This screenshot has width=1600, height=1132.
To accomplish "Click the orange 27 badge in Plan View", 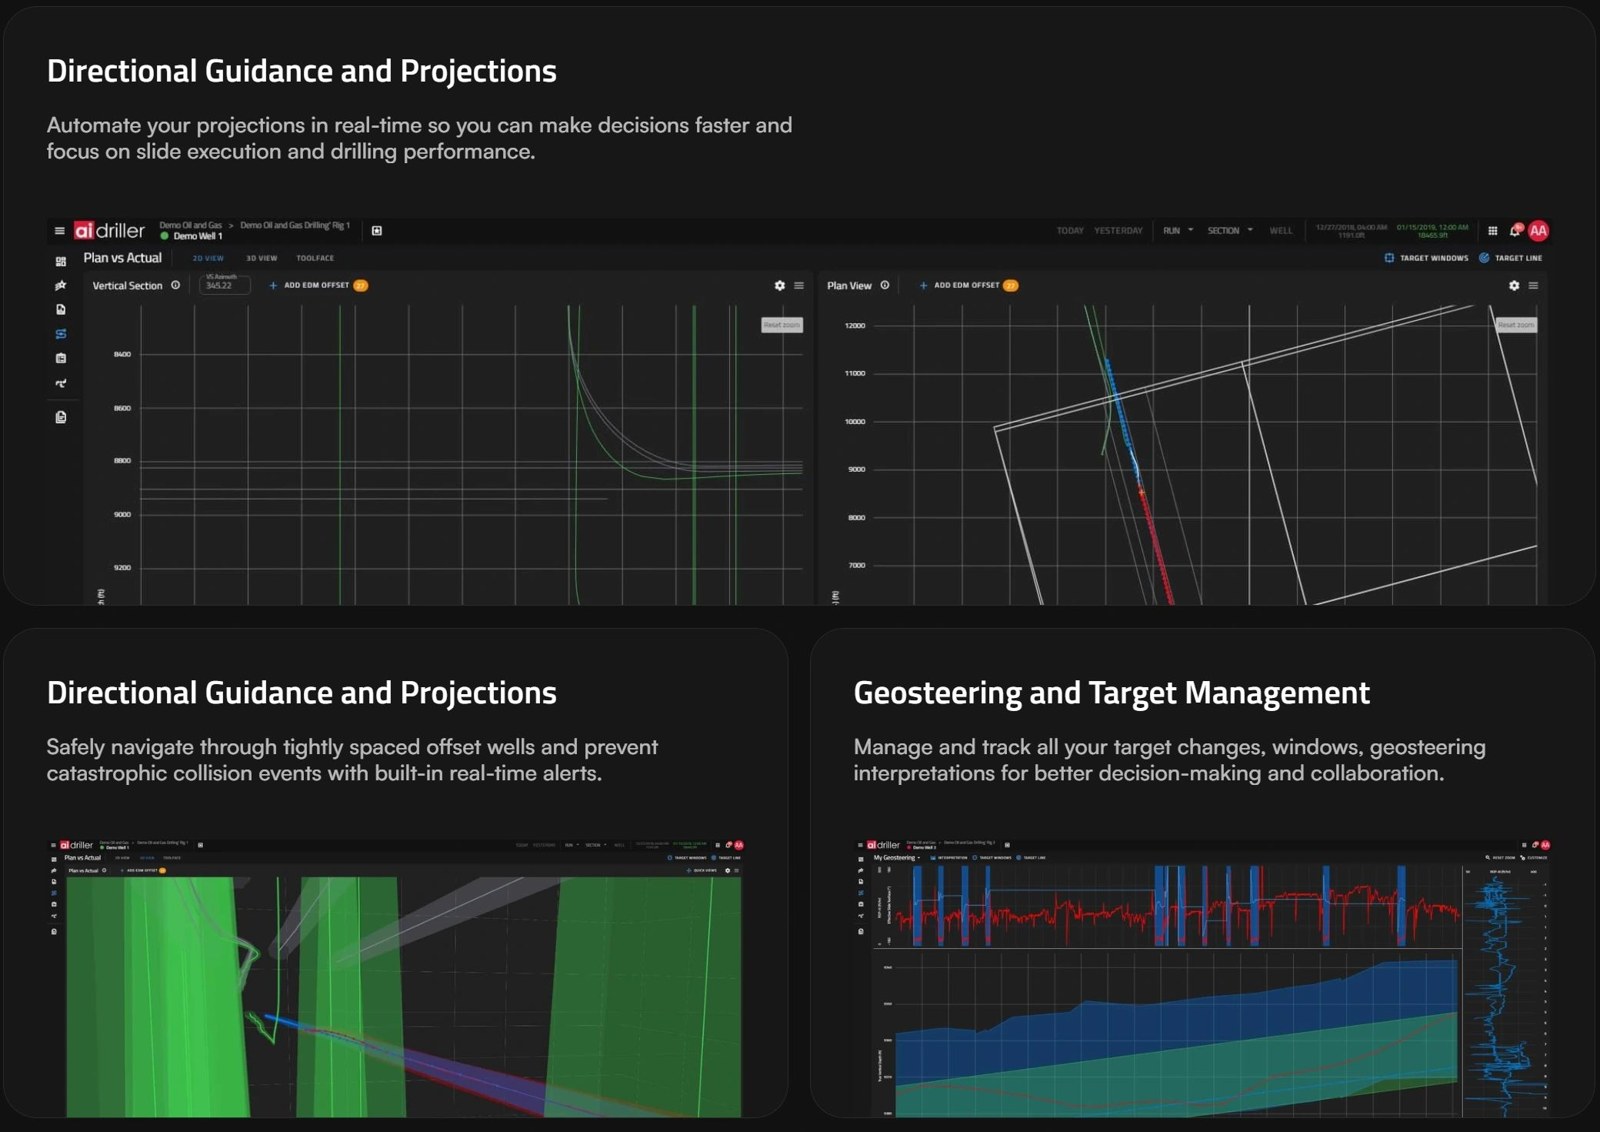I will pyautogui.click(x=1011, y=286).
